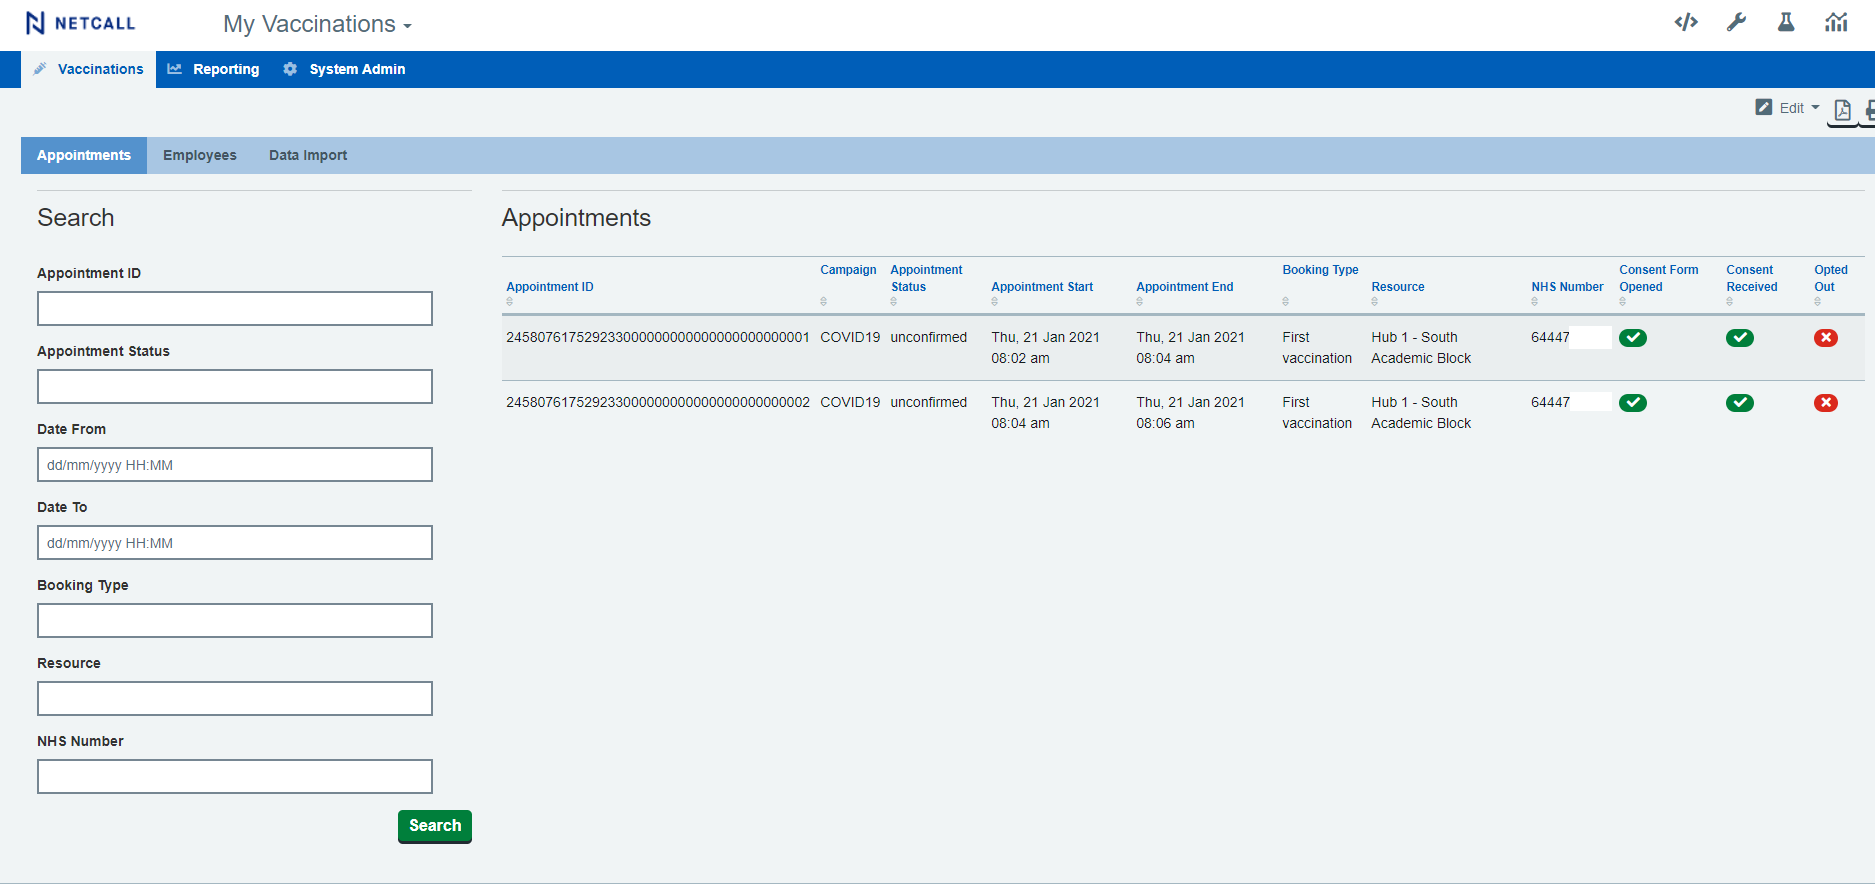Image resolution: width=1875 pixels, height=884 pixels.
Task: Click green Consent Received tick, second row
Action: [1739, 403]
